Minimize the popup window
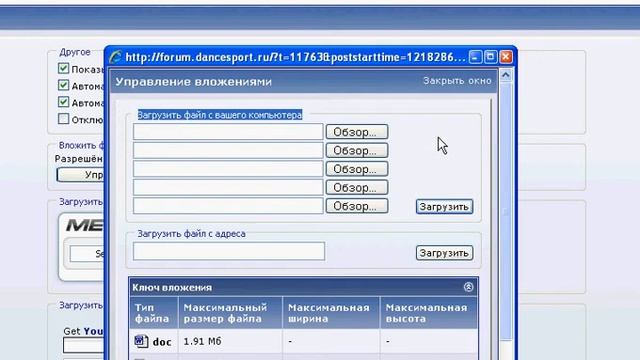This screenshot has width=640, height=360. [475, 57]
